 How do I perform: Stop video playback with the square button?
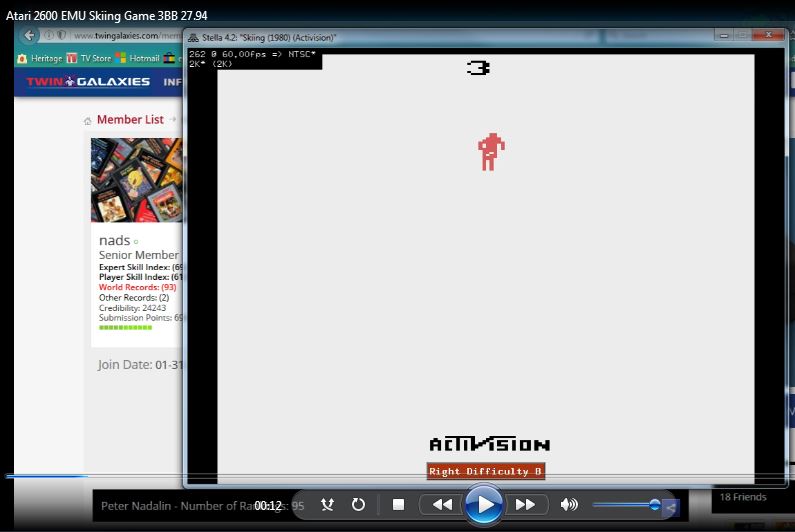pyautogui.click(x=399, y=504)
